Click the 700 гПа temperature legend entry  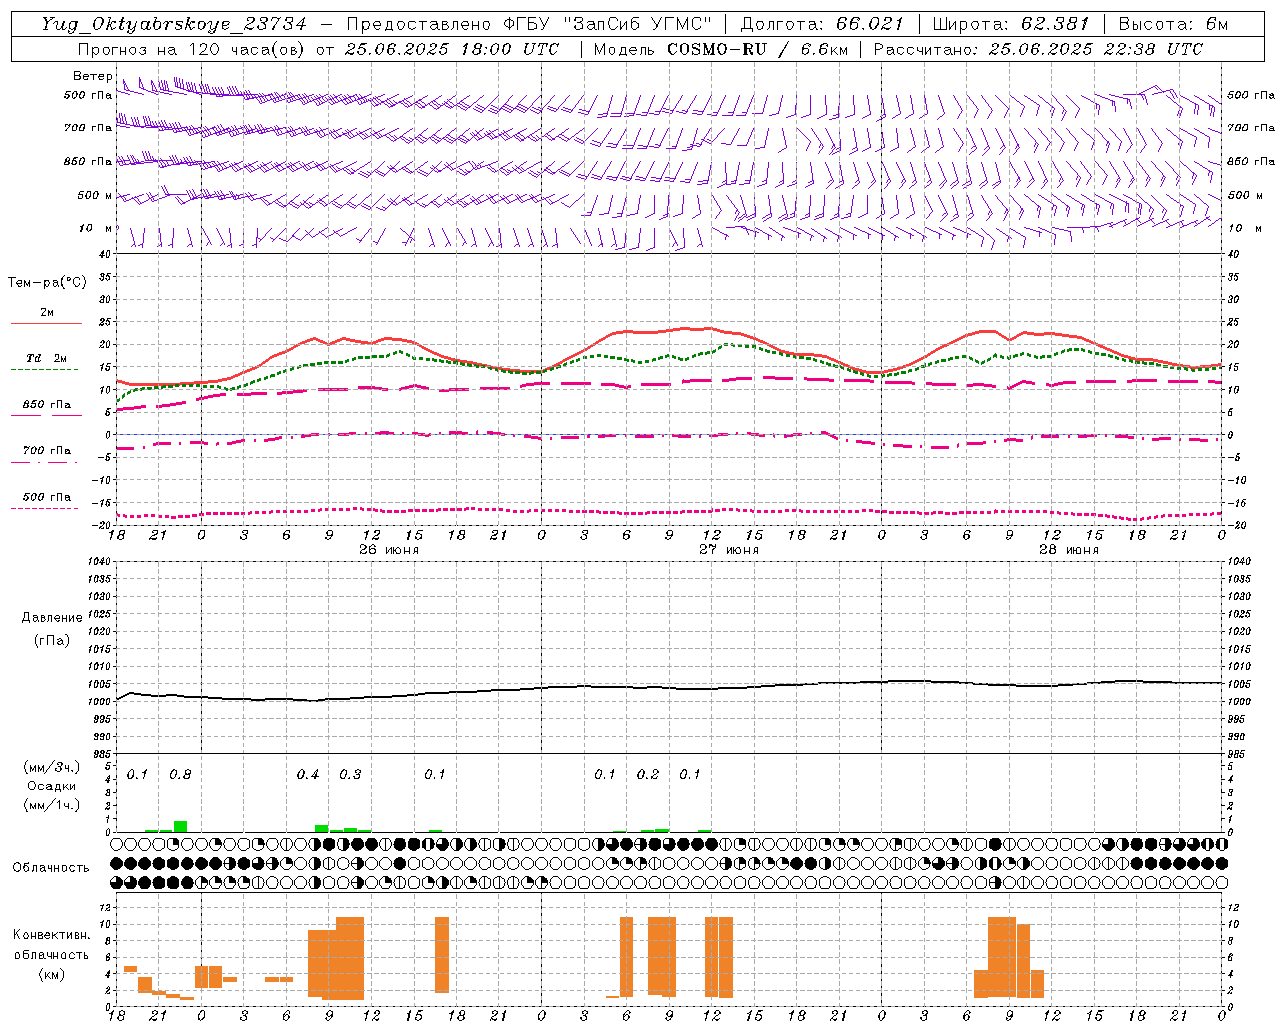tap(46, 451)
